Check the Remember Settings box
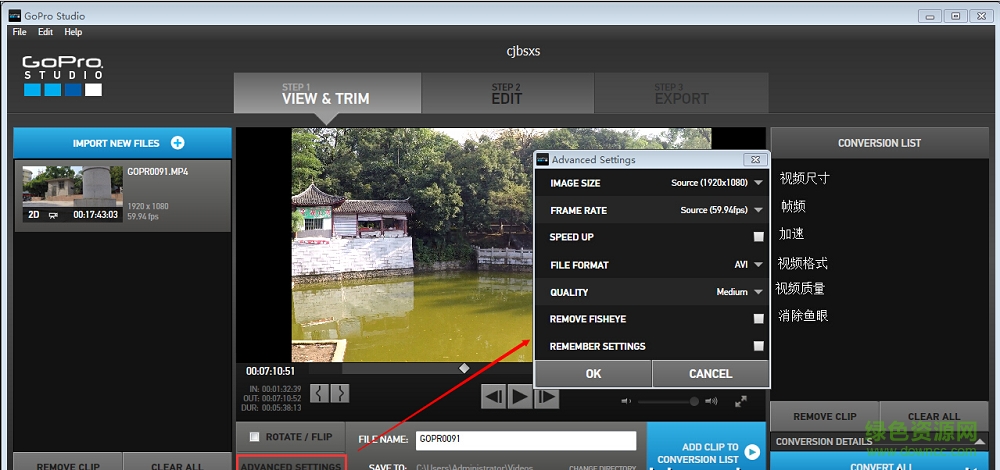The height and width of the screenshot is (470, 1000). [x=758, y=346]
